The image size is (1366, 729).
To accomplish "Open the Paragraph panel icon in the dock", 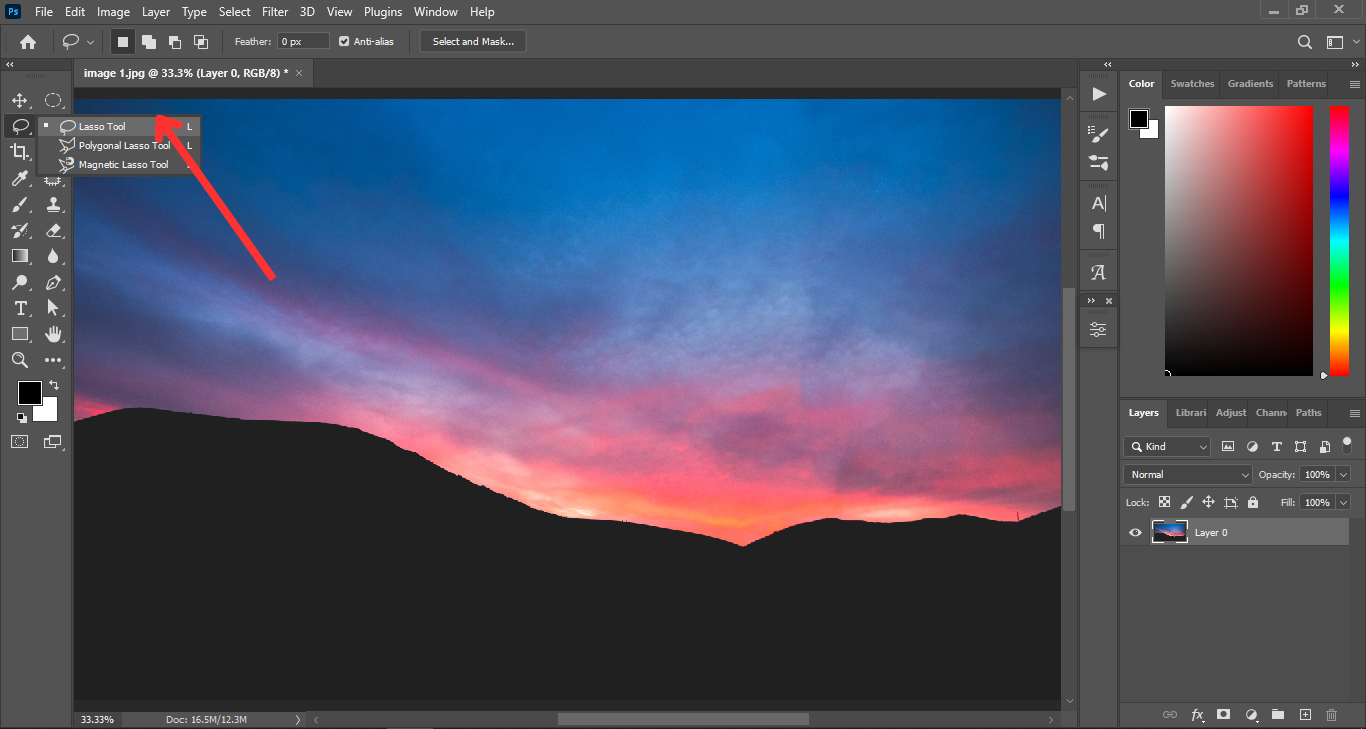I will 1099,231.
